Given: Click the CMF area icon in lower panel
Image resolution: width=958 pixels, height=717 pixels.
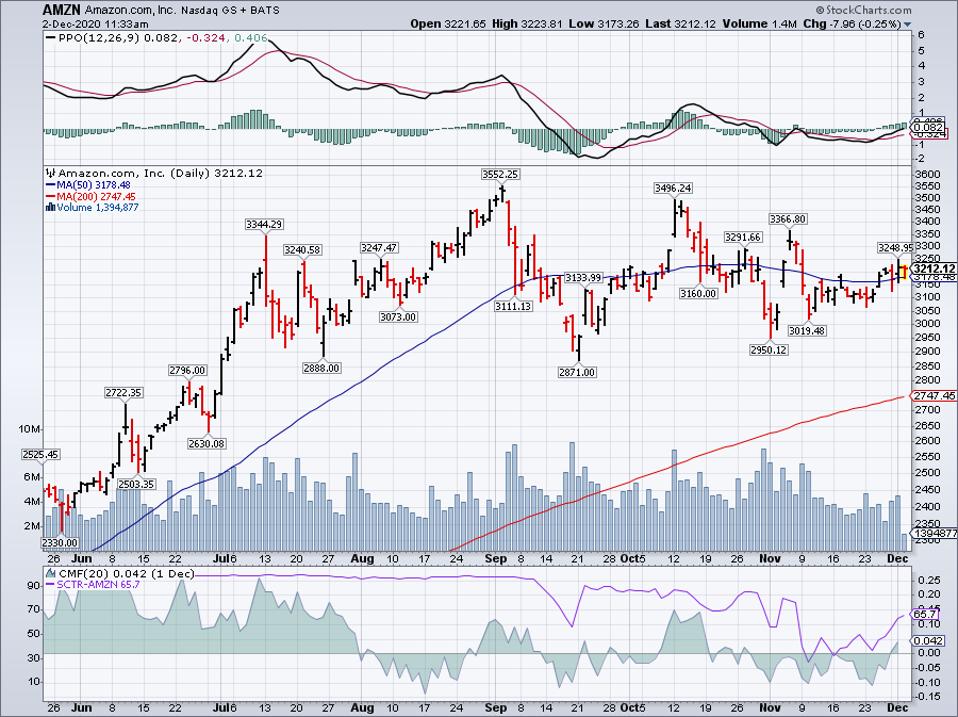Looking at the screenshot, I should 51,574.
